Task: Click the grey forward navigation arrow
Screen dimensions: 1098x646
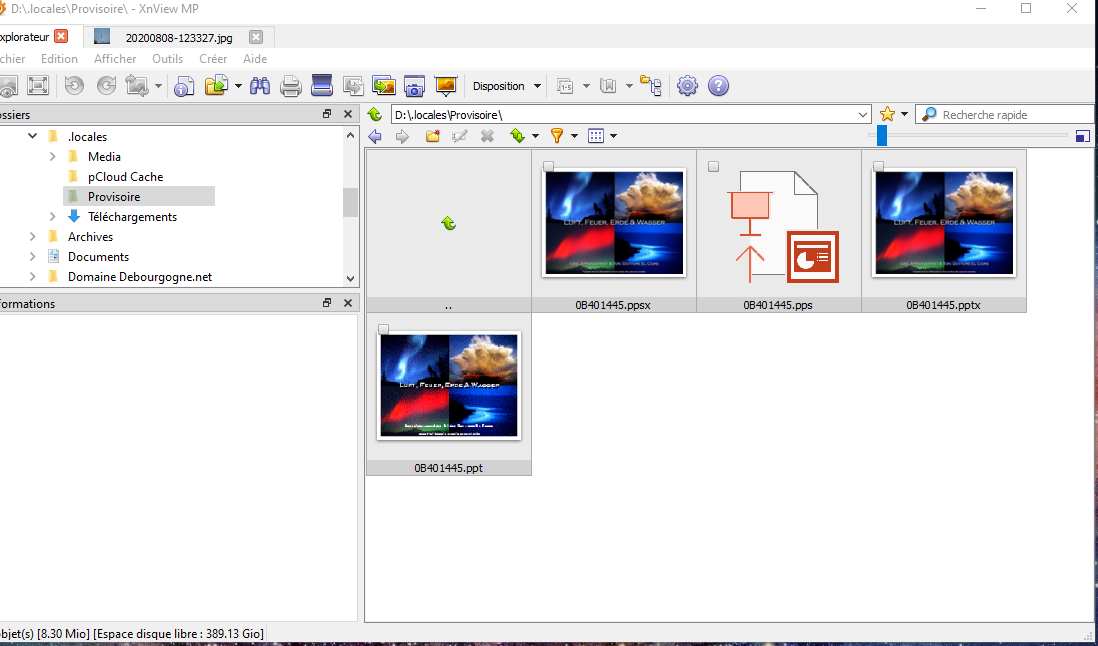Action: click(402, 136)
